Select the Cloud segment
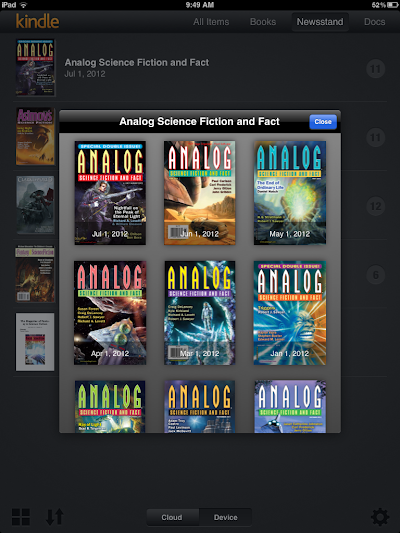 (173, 517)
